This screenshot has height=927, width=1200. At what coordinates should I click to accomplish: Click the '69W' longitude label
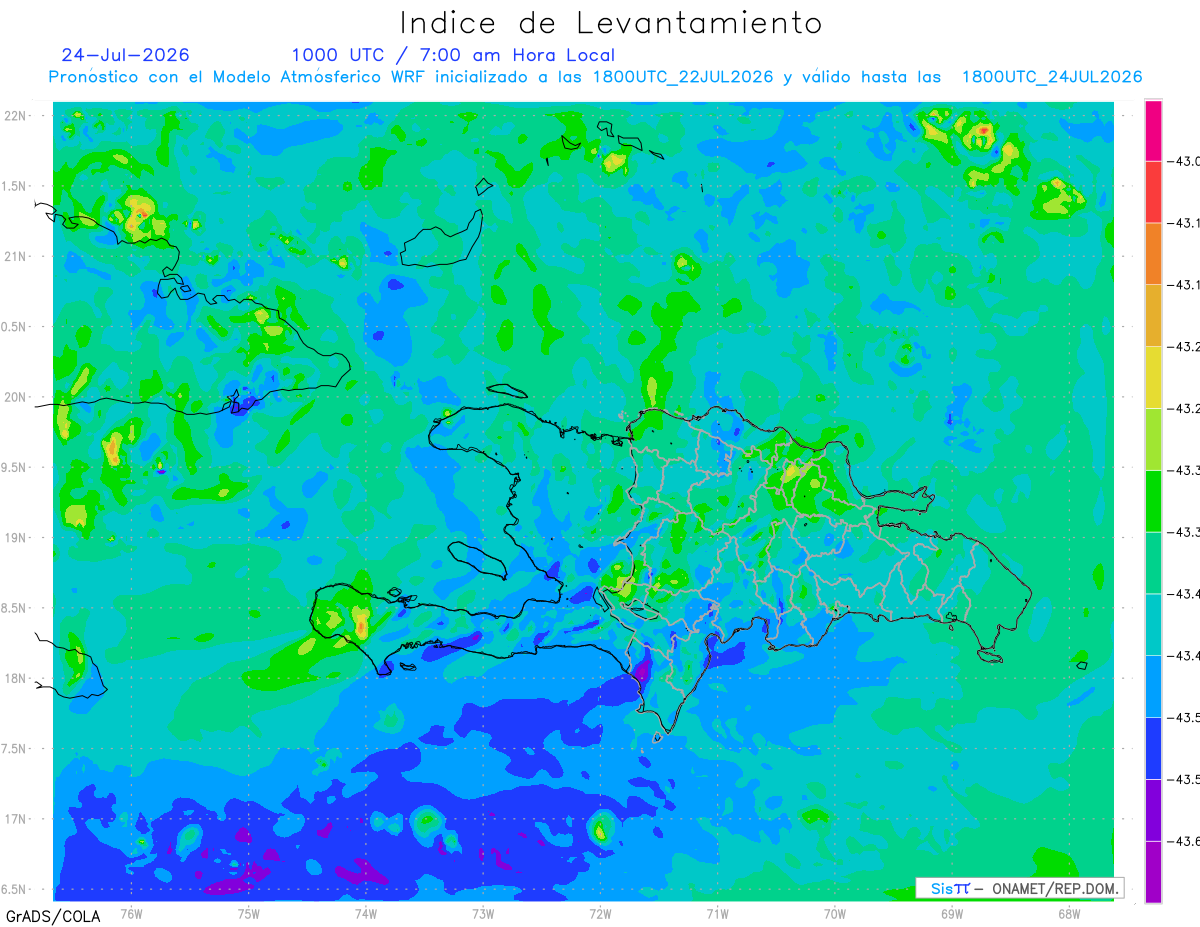[x=952, y=913]
